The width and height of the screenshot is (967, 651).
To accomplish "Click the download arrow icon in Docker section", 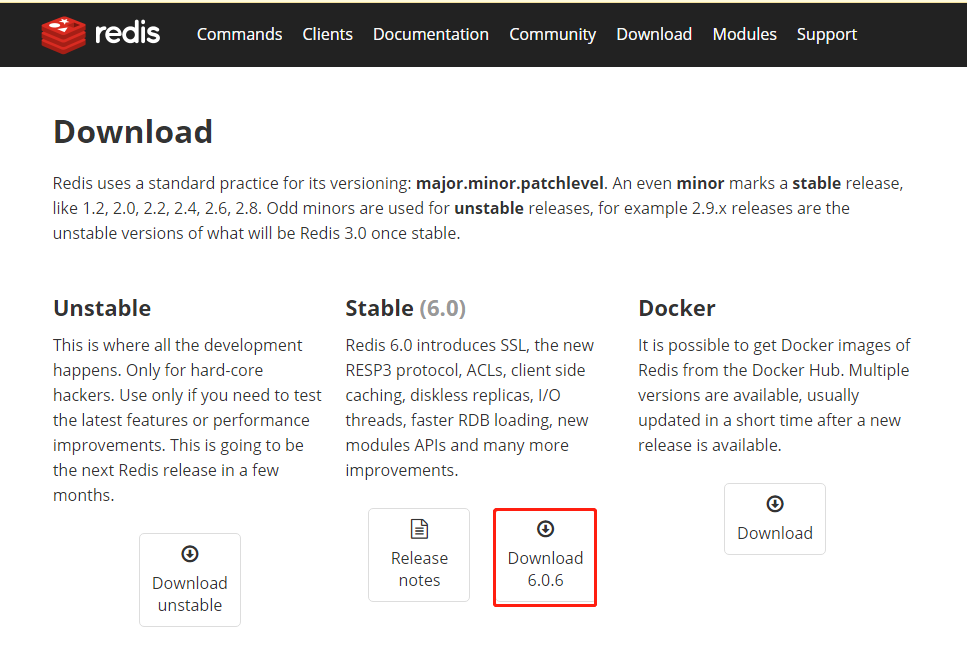I will 775,504.
